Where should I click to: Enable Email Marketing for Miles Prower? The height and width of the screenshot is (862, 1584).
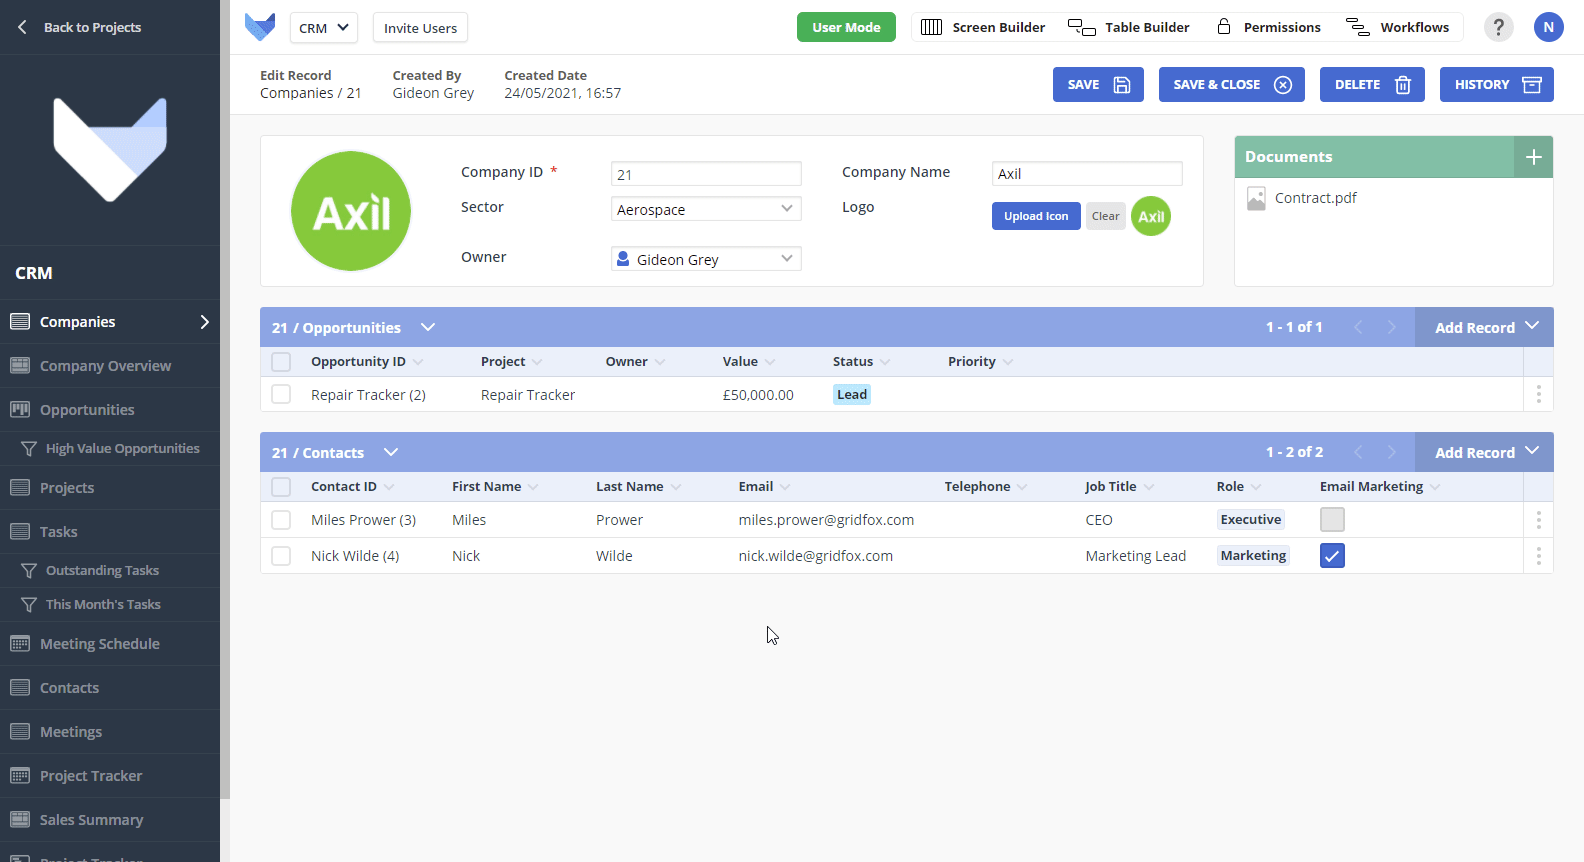(x=1332, y=519)
